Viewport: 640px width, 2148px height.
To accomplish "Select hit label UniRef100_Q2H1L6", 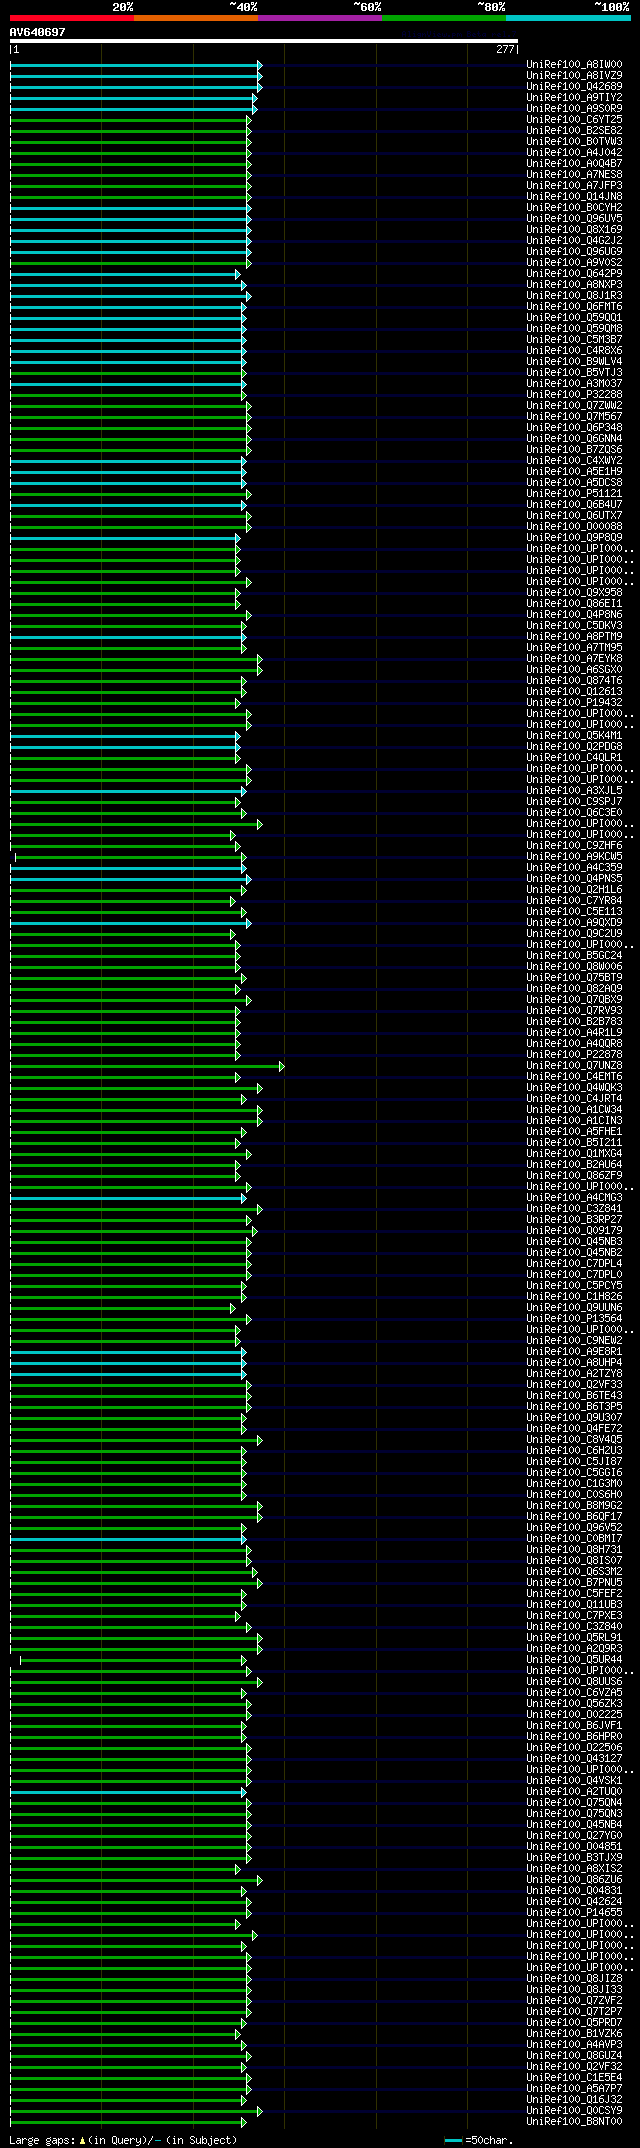I will (574, 890).
